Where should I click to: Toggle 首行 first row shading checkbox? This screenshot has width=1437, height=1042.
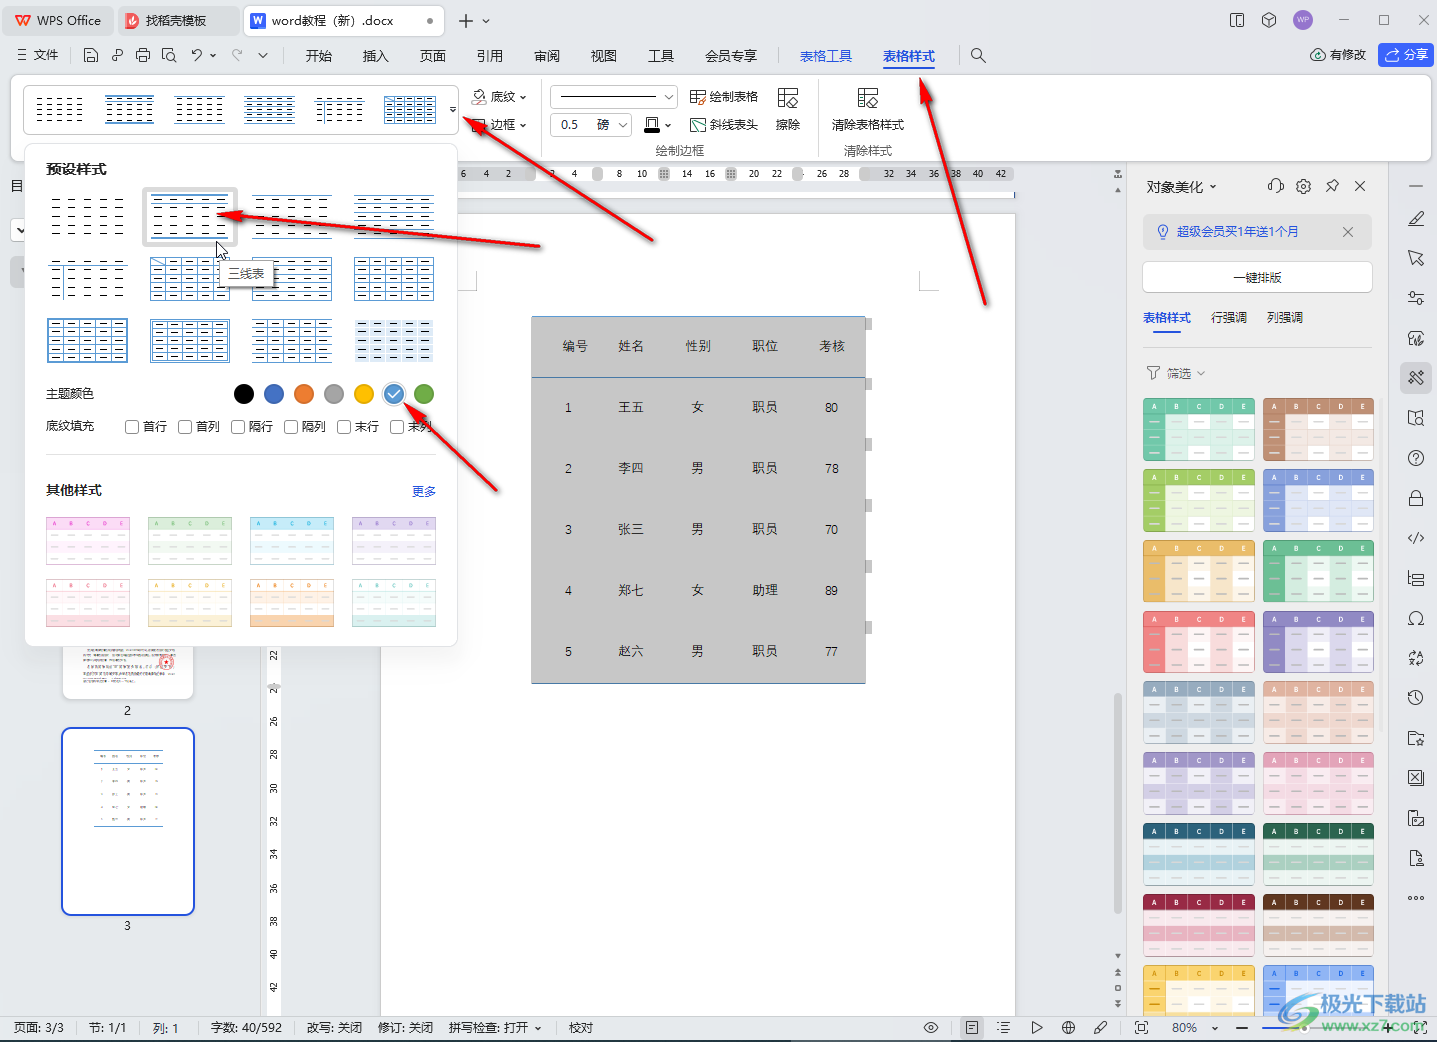[x=132, y=427]
